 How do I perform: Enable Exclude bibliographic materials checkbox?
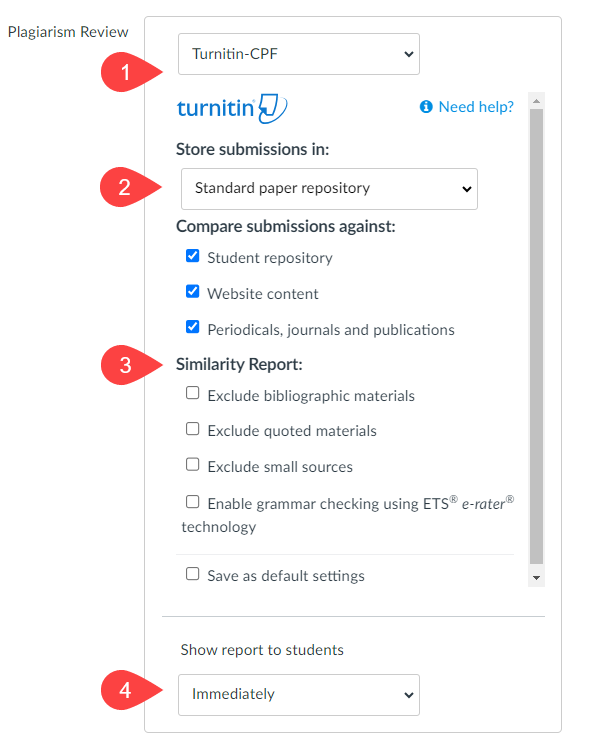[192, 393]
